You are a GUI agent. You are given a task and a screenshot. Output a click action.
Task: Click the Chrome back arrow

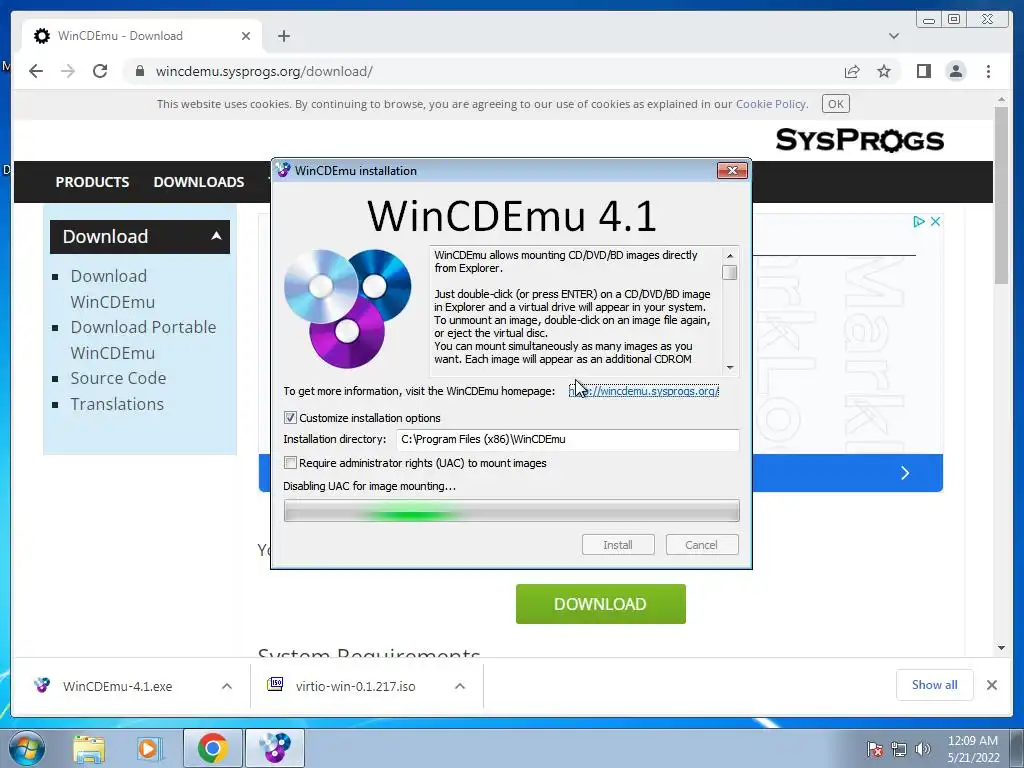[36, 71]
